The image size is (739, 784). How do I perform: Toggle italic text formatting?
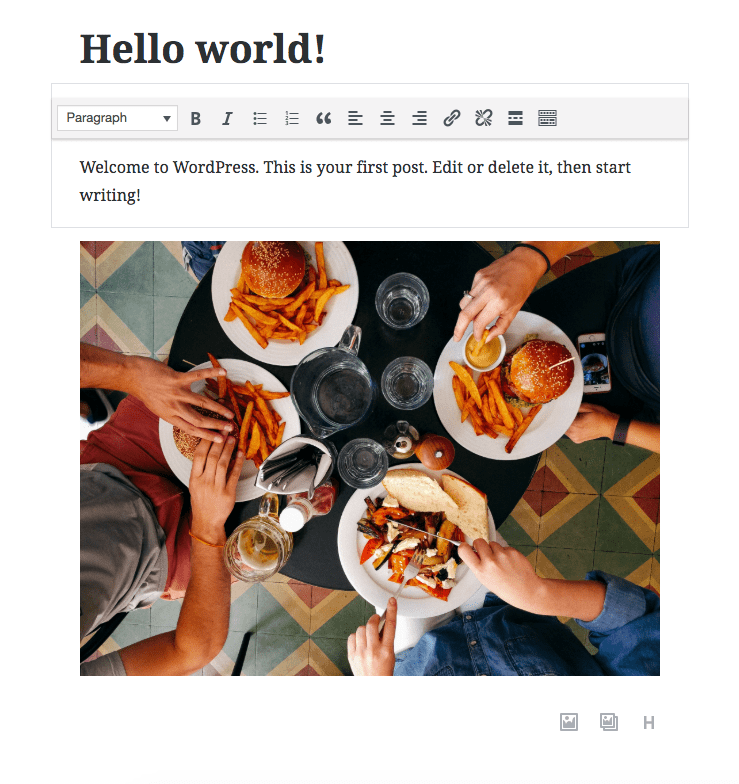(228, 118)
